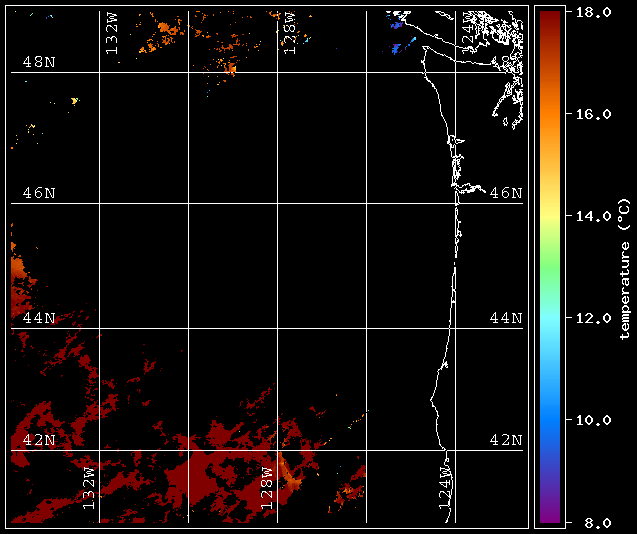
Task: Click the 48N latitude label on the left
Action: coord(39,62)
